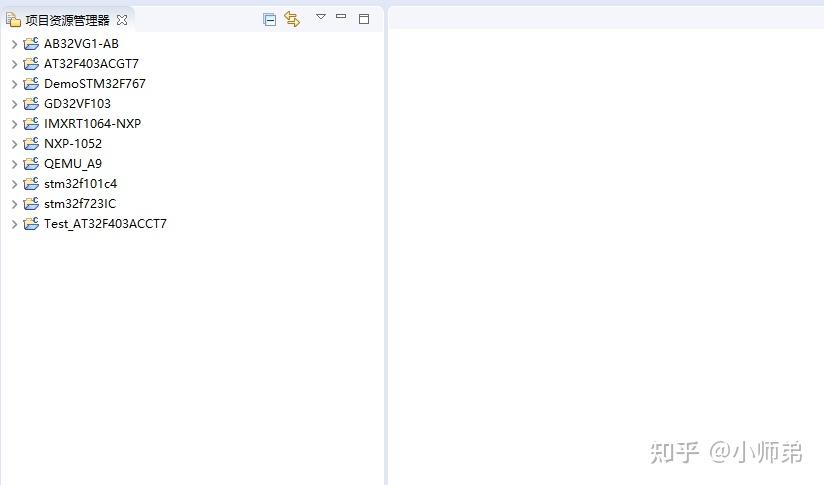824x485 pixels.
Task: Click the Collapse All toolbar icon
Action: click(270, 20)
